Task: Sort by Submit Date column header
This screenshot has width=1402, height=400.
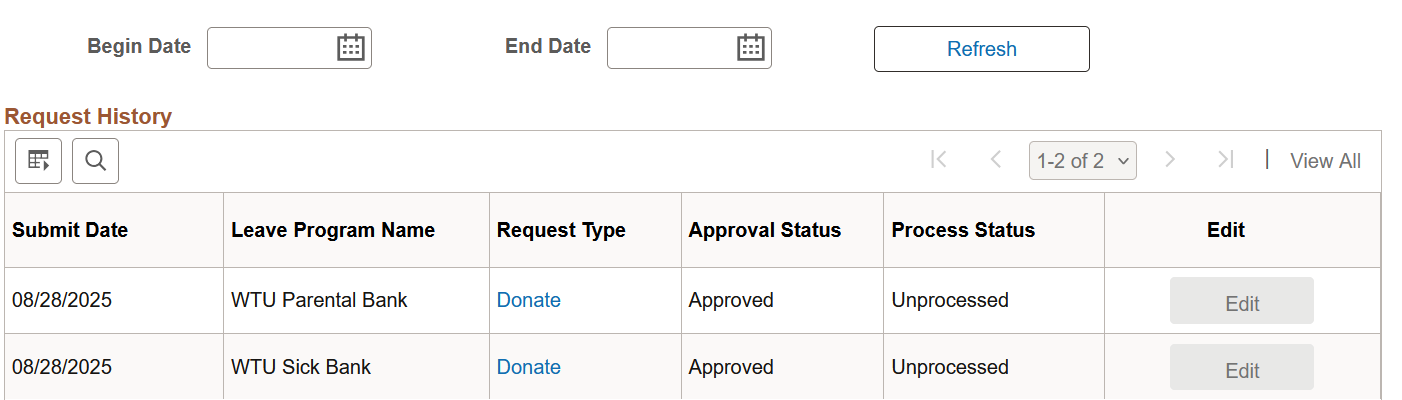Action: pos(70,230)
